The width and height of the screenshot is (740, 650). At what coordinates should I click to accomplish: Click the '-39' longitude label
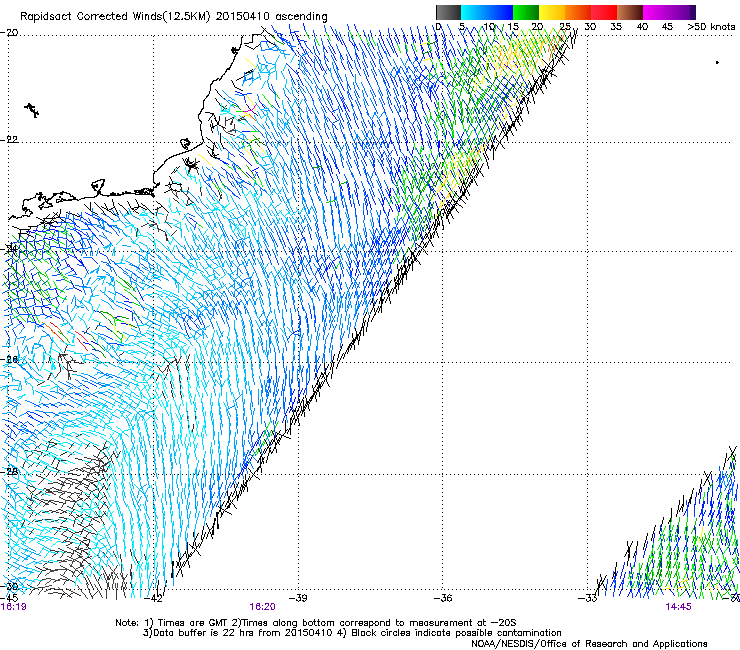[x=298, y=598]
